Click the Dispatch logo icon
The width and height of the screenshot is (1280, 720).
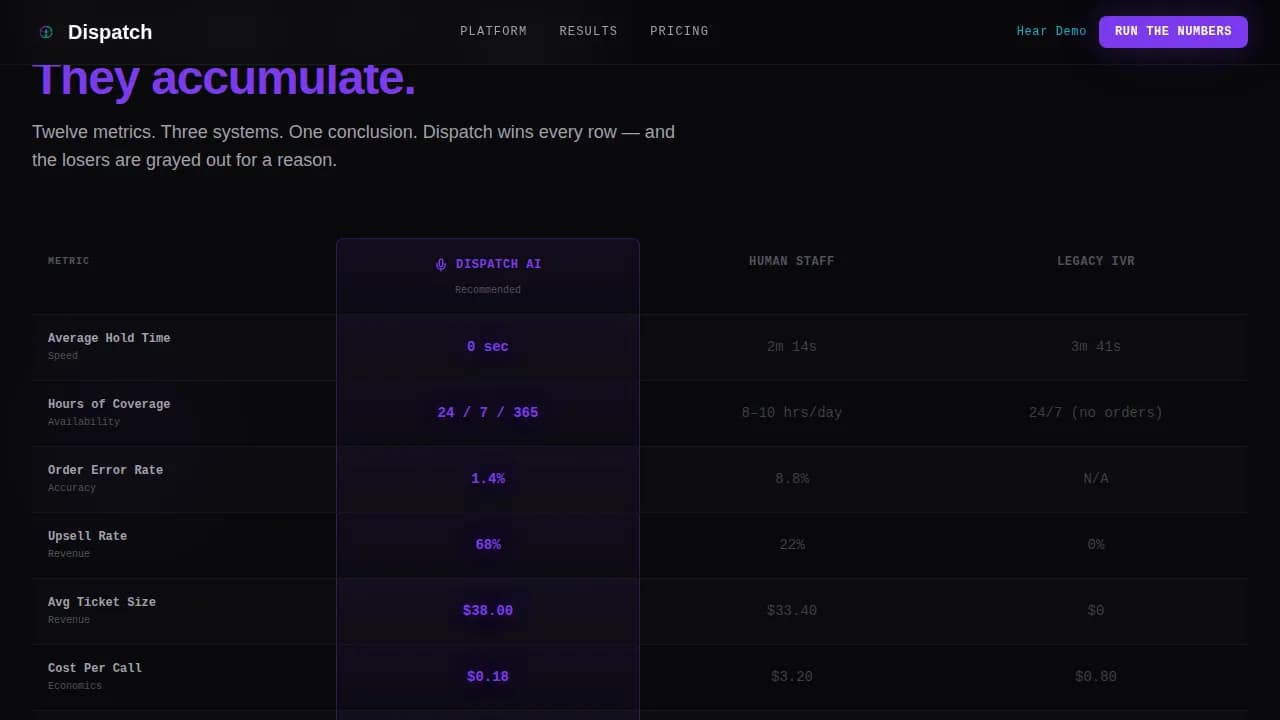click(46, 32)
